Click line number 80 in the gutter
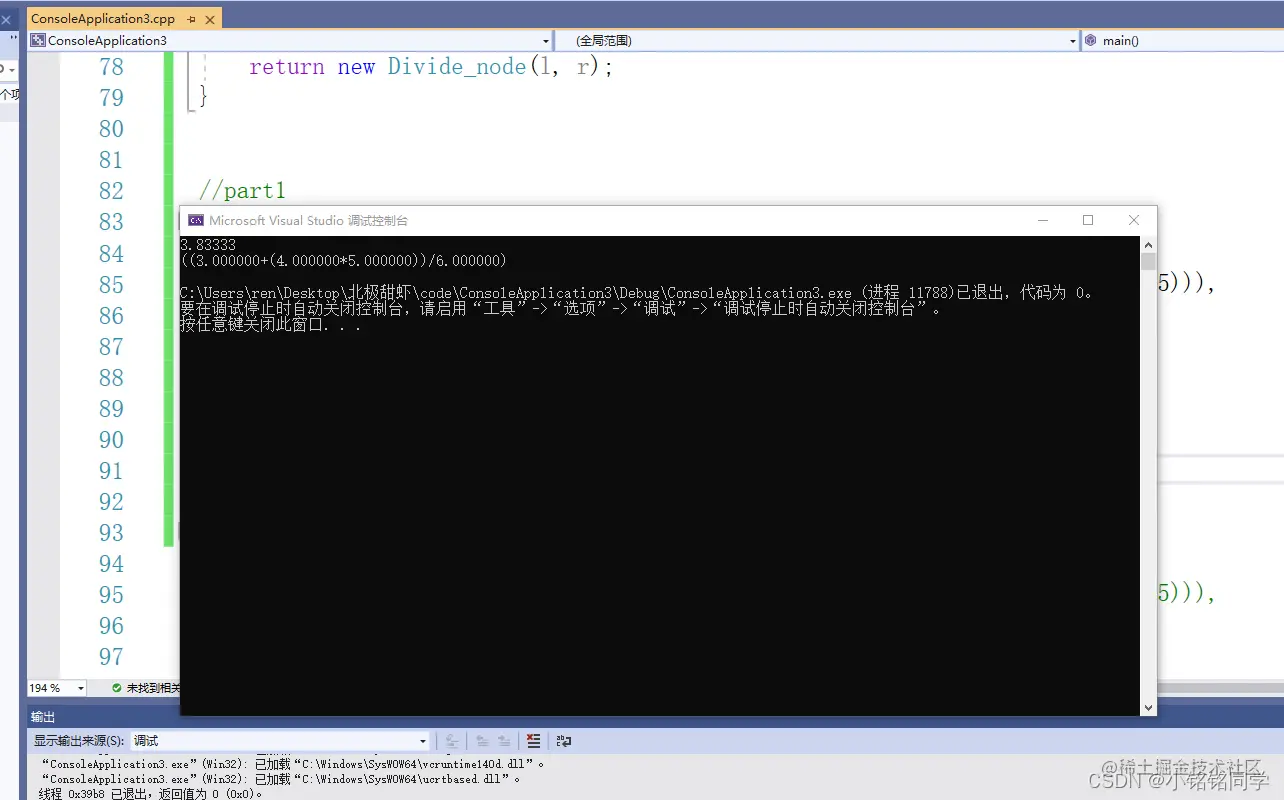The image size is (1284, 800). (x=111, y=129)
